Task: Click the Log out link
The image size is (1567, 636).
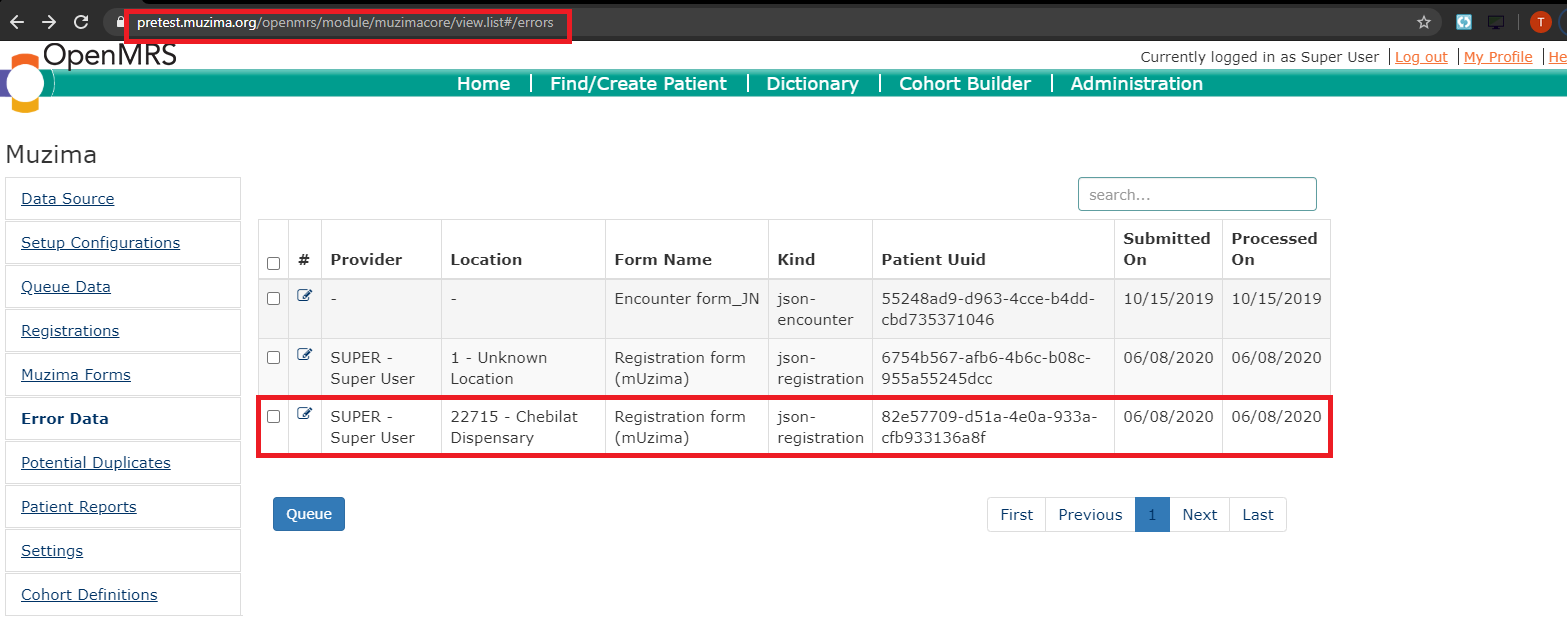Action: 1421,57
